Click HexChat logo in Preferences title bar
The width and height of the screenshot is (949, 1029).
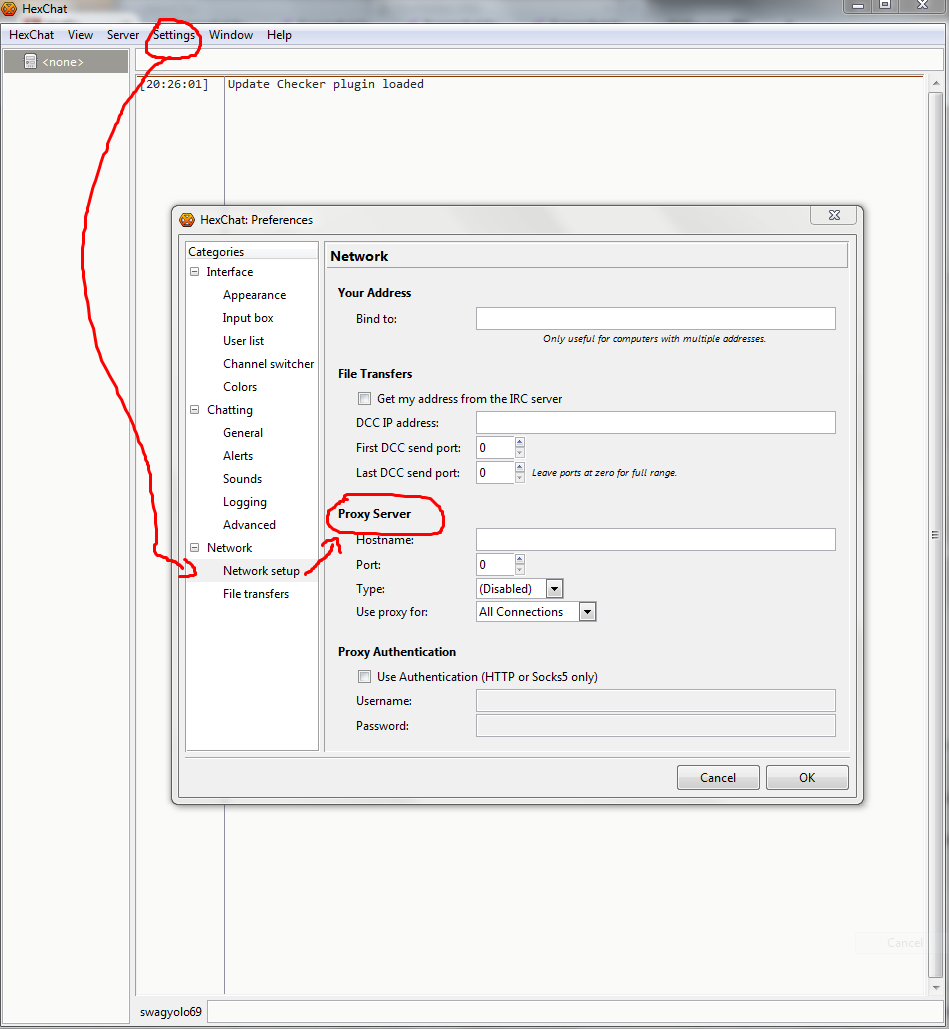[x=187, y=220]
